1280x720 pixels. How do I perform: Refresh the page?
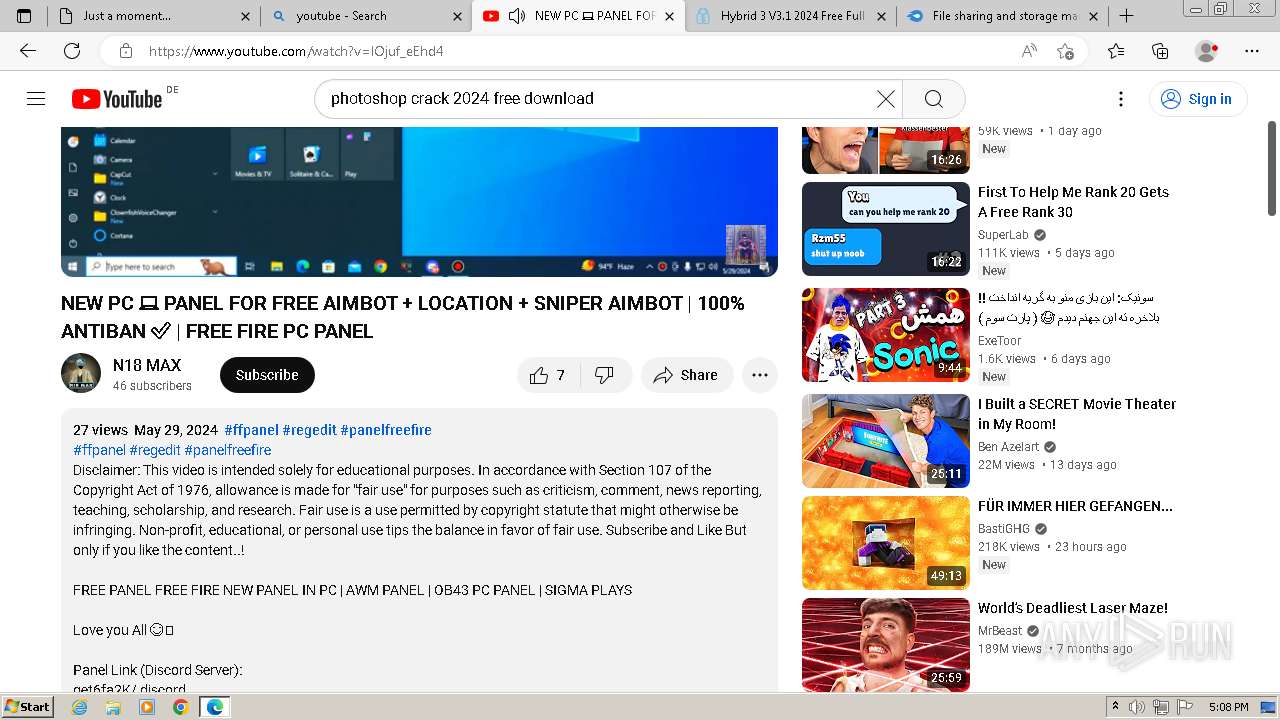pyautogui.click(x=72, y=51)
